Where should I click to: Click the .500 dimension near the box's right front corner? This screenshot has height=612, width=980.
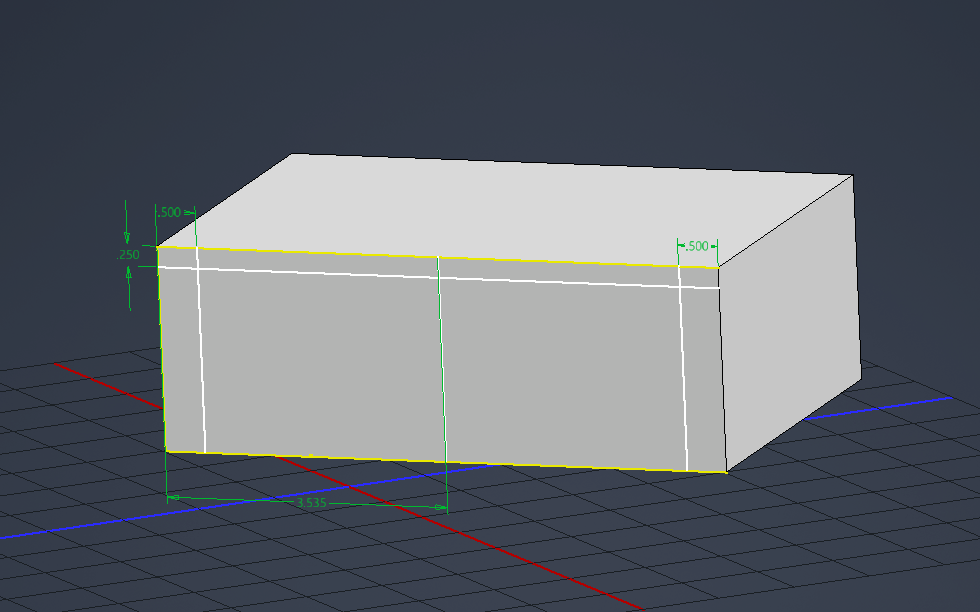click(x=697, y=246)
